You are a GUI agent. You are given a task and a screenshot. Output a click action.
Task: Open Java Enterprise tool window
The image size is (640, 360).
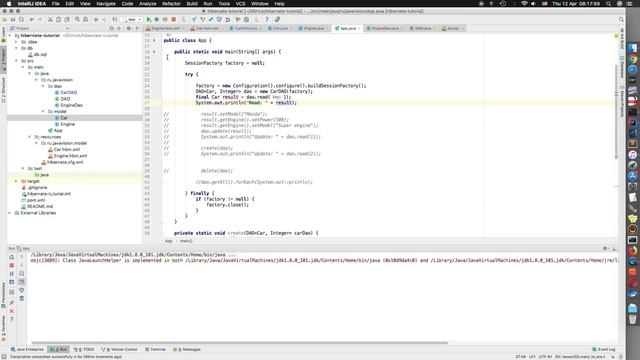click(x=27, y=349)
